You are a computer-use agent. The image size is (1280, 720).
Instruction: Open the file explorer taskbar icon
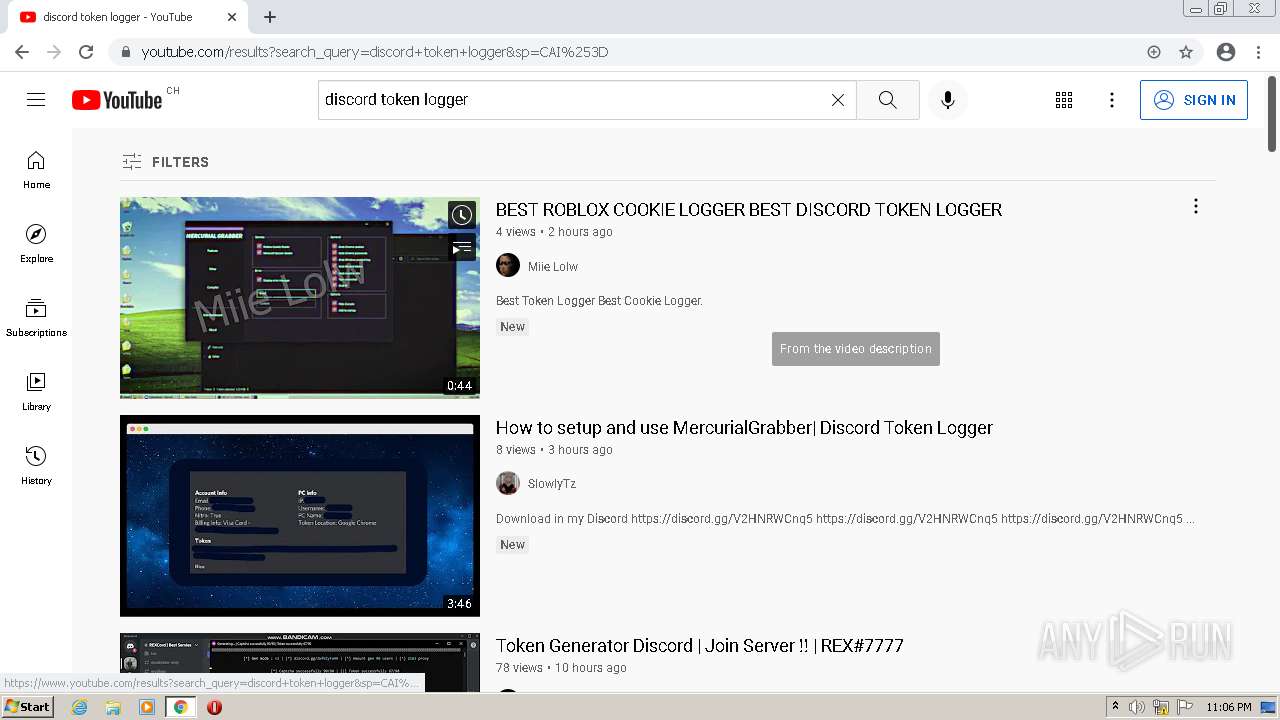click(x=113, y=707)
